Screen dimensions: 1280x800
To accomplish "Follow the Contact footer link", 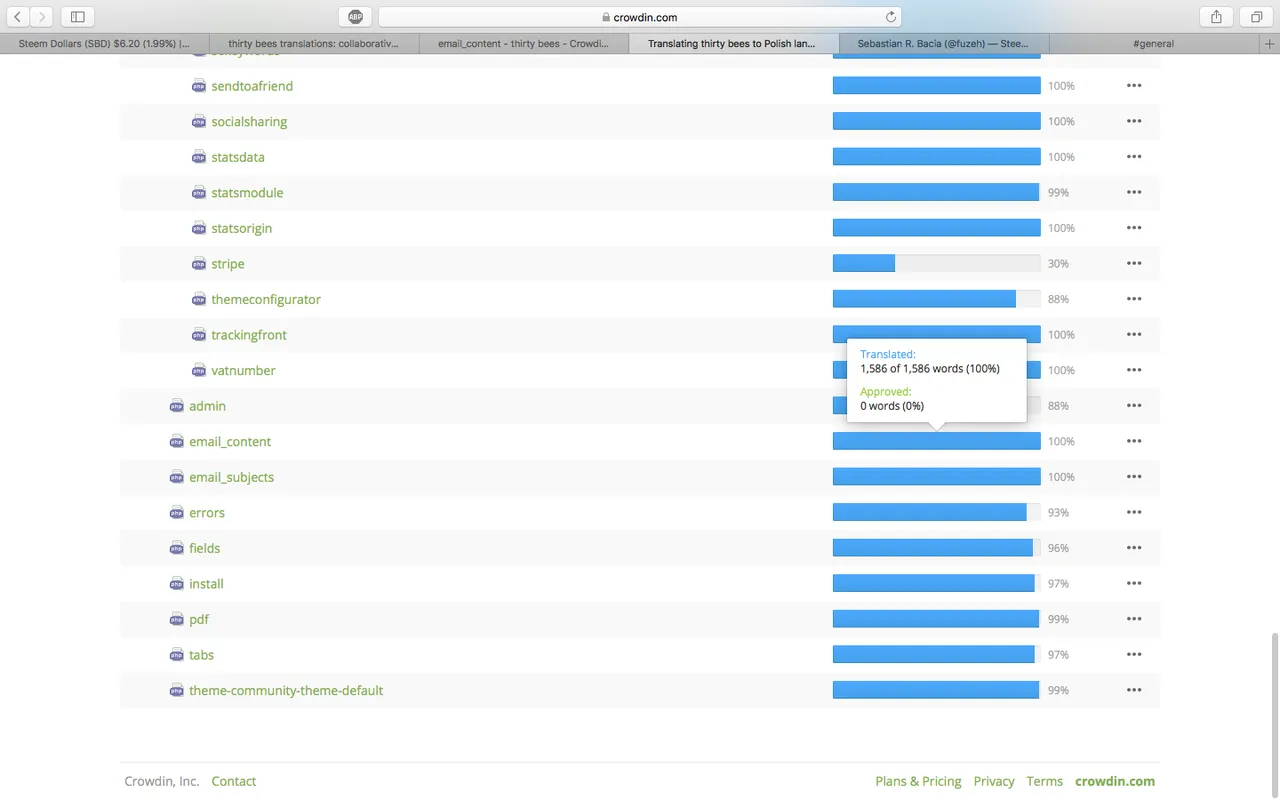I will point(234,781).
